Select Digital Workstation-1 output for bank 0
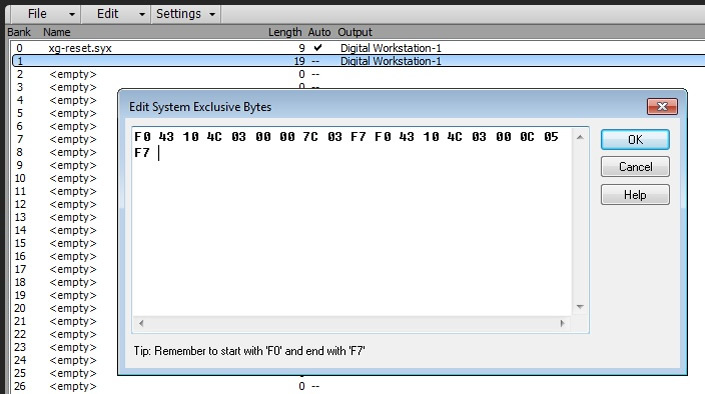 pos(391,48)
